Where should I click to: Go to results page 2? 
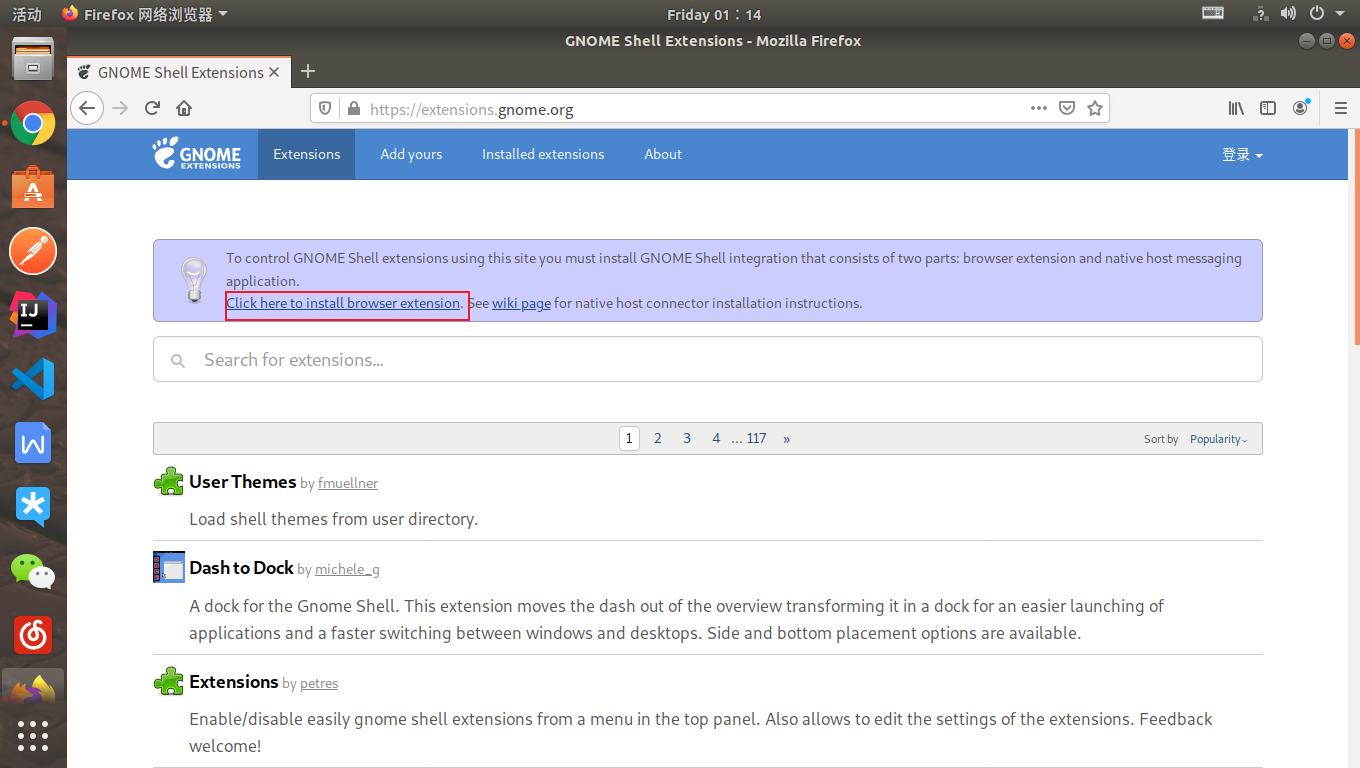658,438
